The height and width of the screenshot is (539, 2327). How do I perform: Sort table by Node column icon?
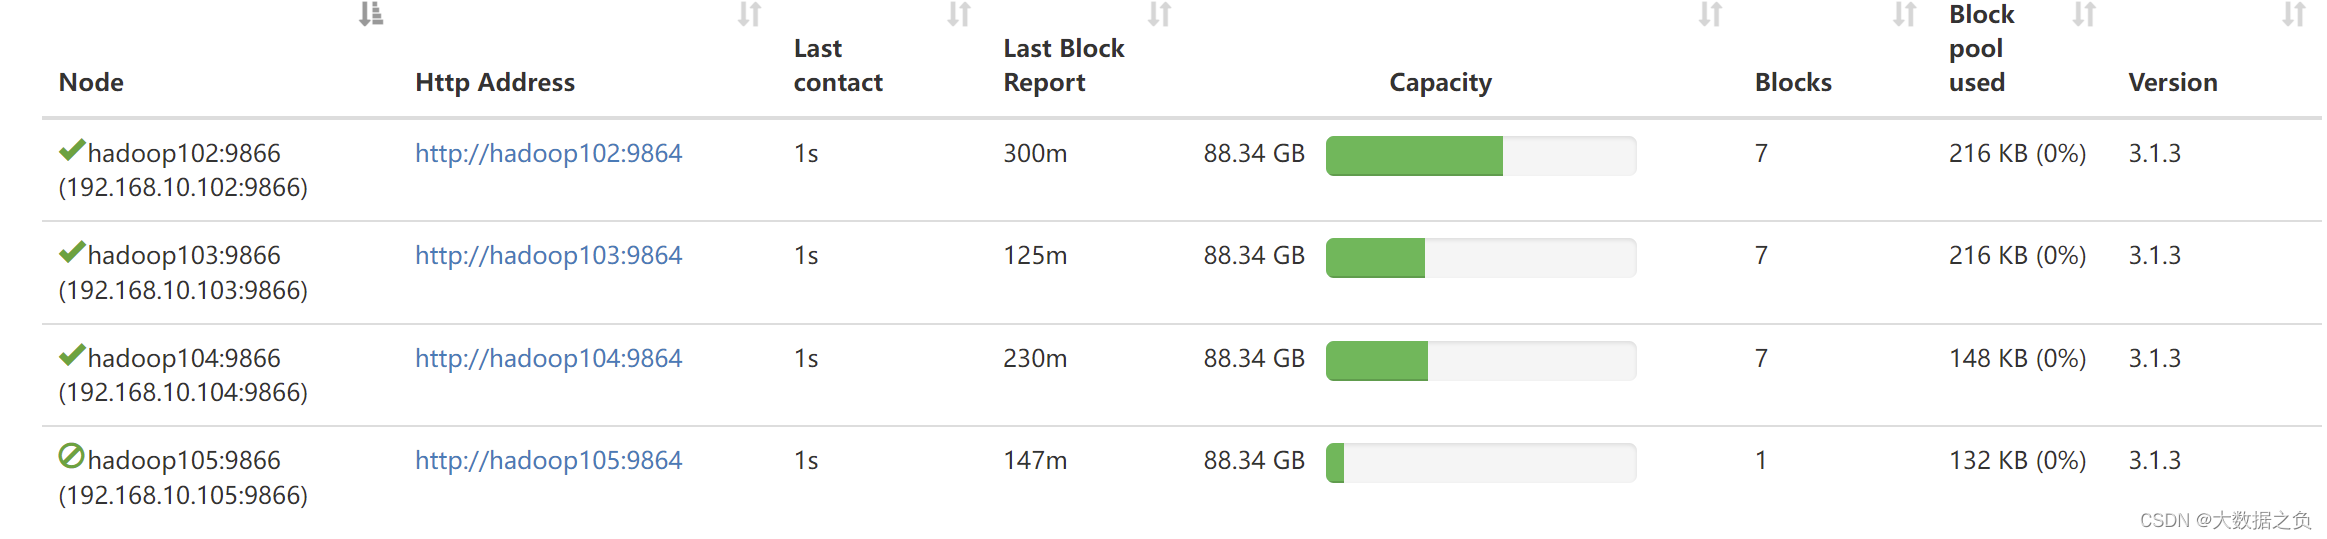pyautogui.click(x=371, y=14)
